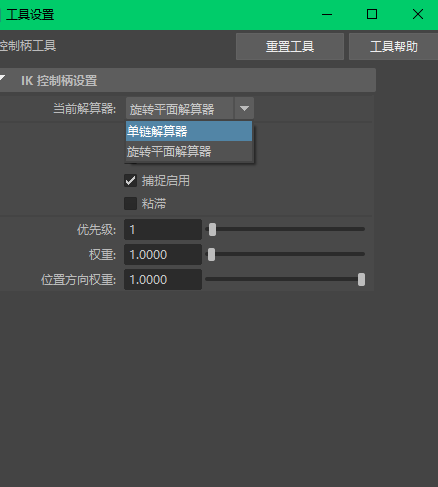Click the 位置方向权重 slider handle
Viewport: 438px width, 487px height.
(x=361, y=279)
